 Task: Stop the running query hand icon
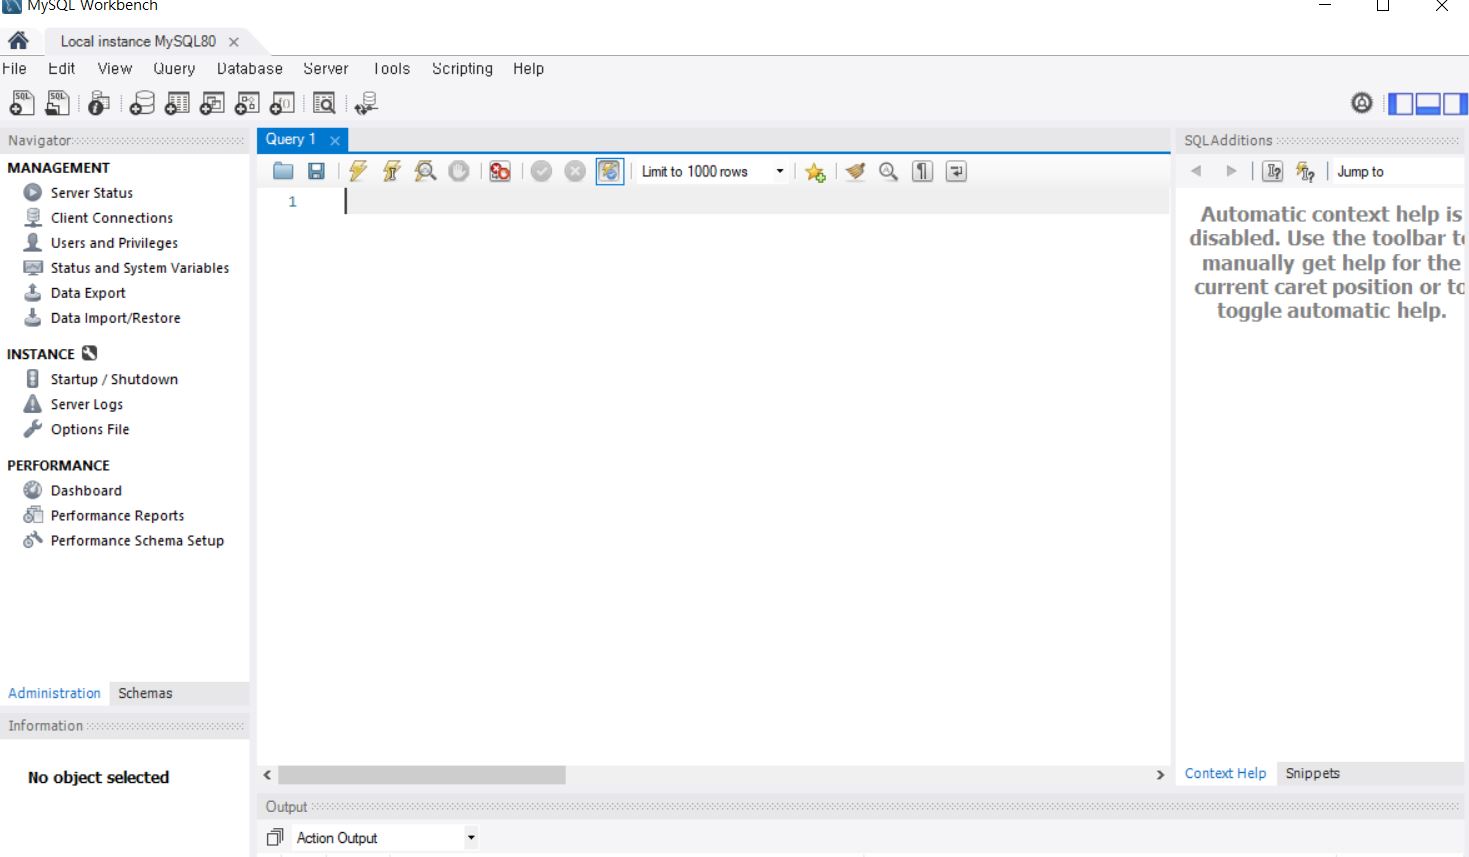pyautogui.click(x=459, y=171)
